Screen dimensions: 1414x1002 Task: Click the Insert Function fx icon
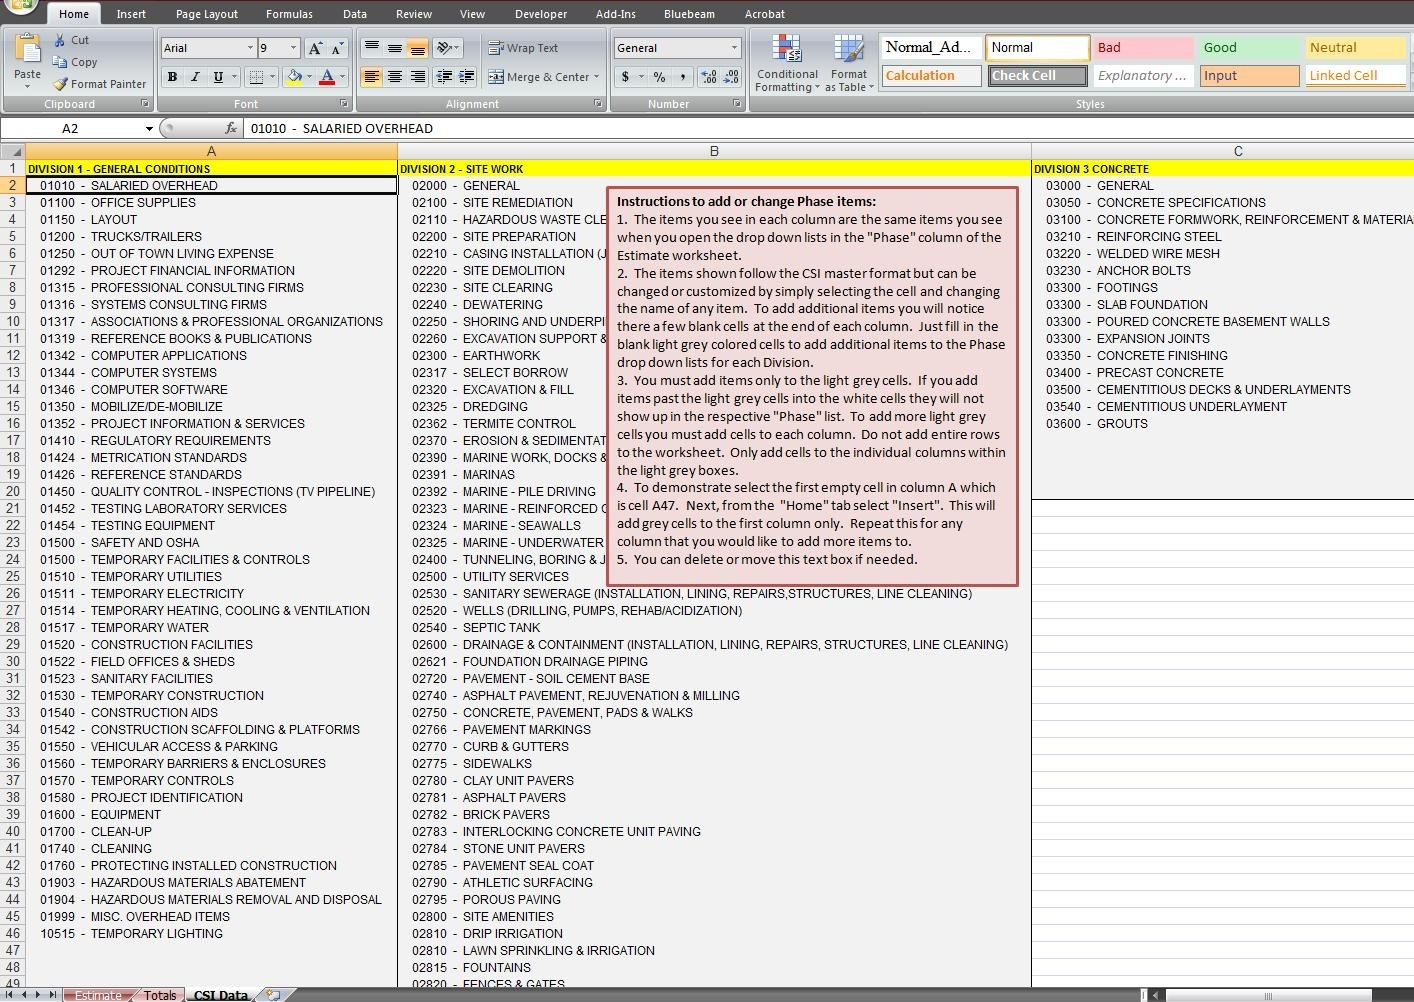tap(232, 128)
